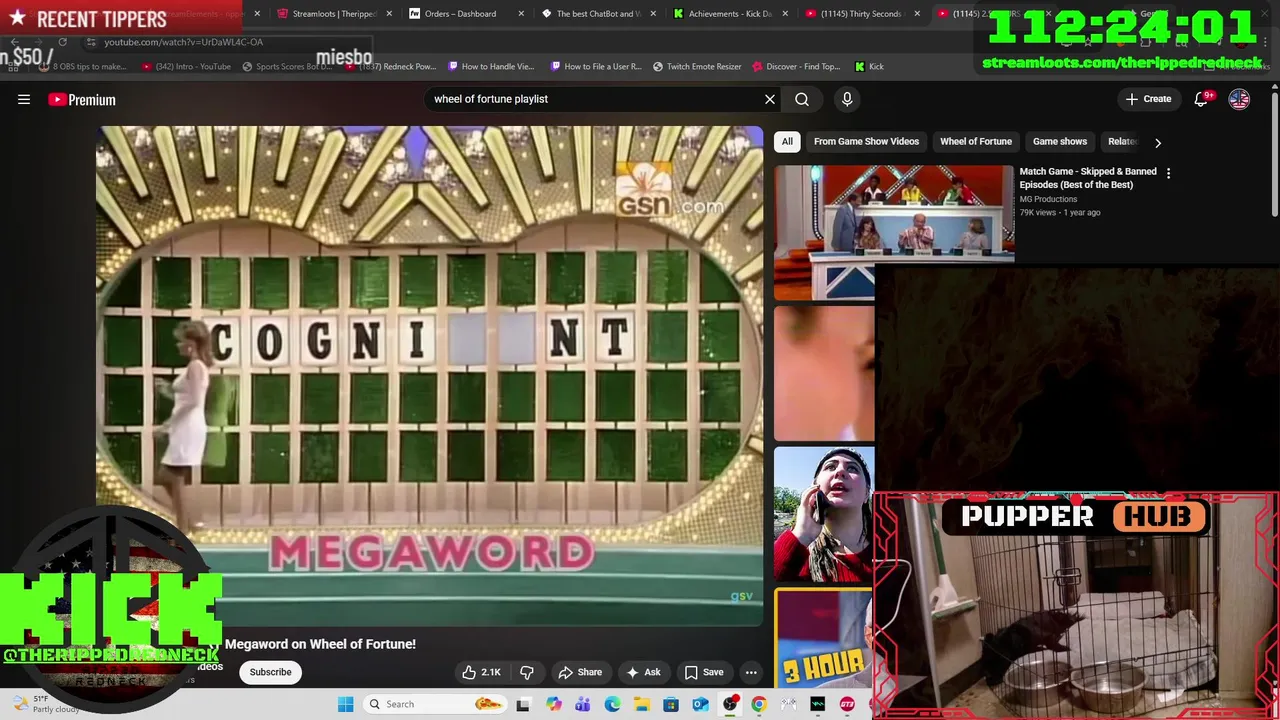Screen dimensions: 1280x720
Task: Open MG Productions channel link
Action: point(1048,199)
